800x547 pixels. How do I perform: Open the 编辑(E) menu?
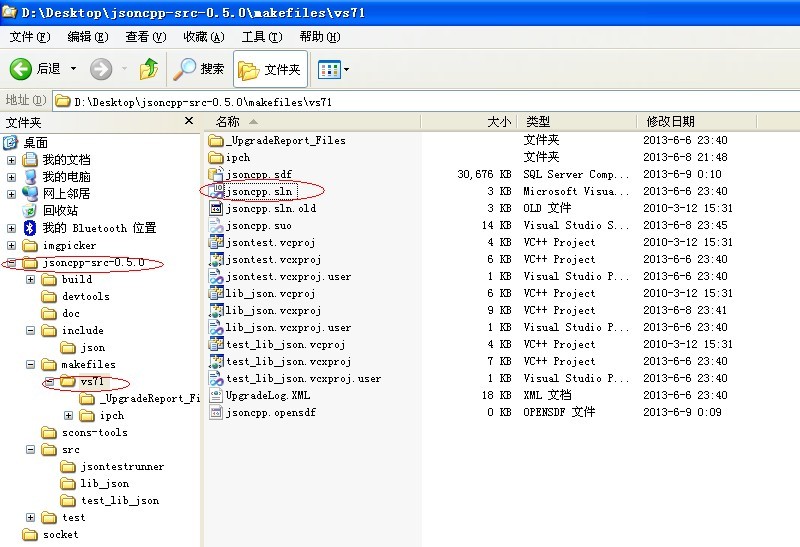88,37
